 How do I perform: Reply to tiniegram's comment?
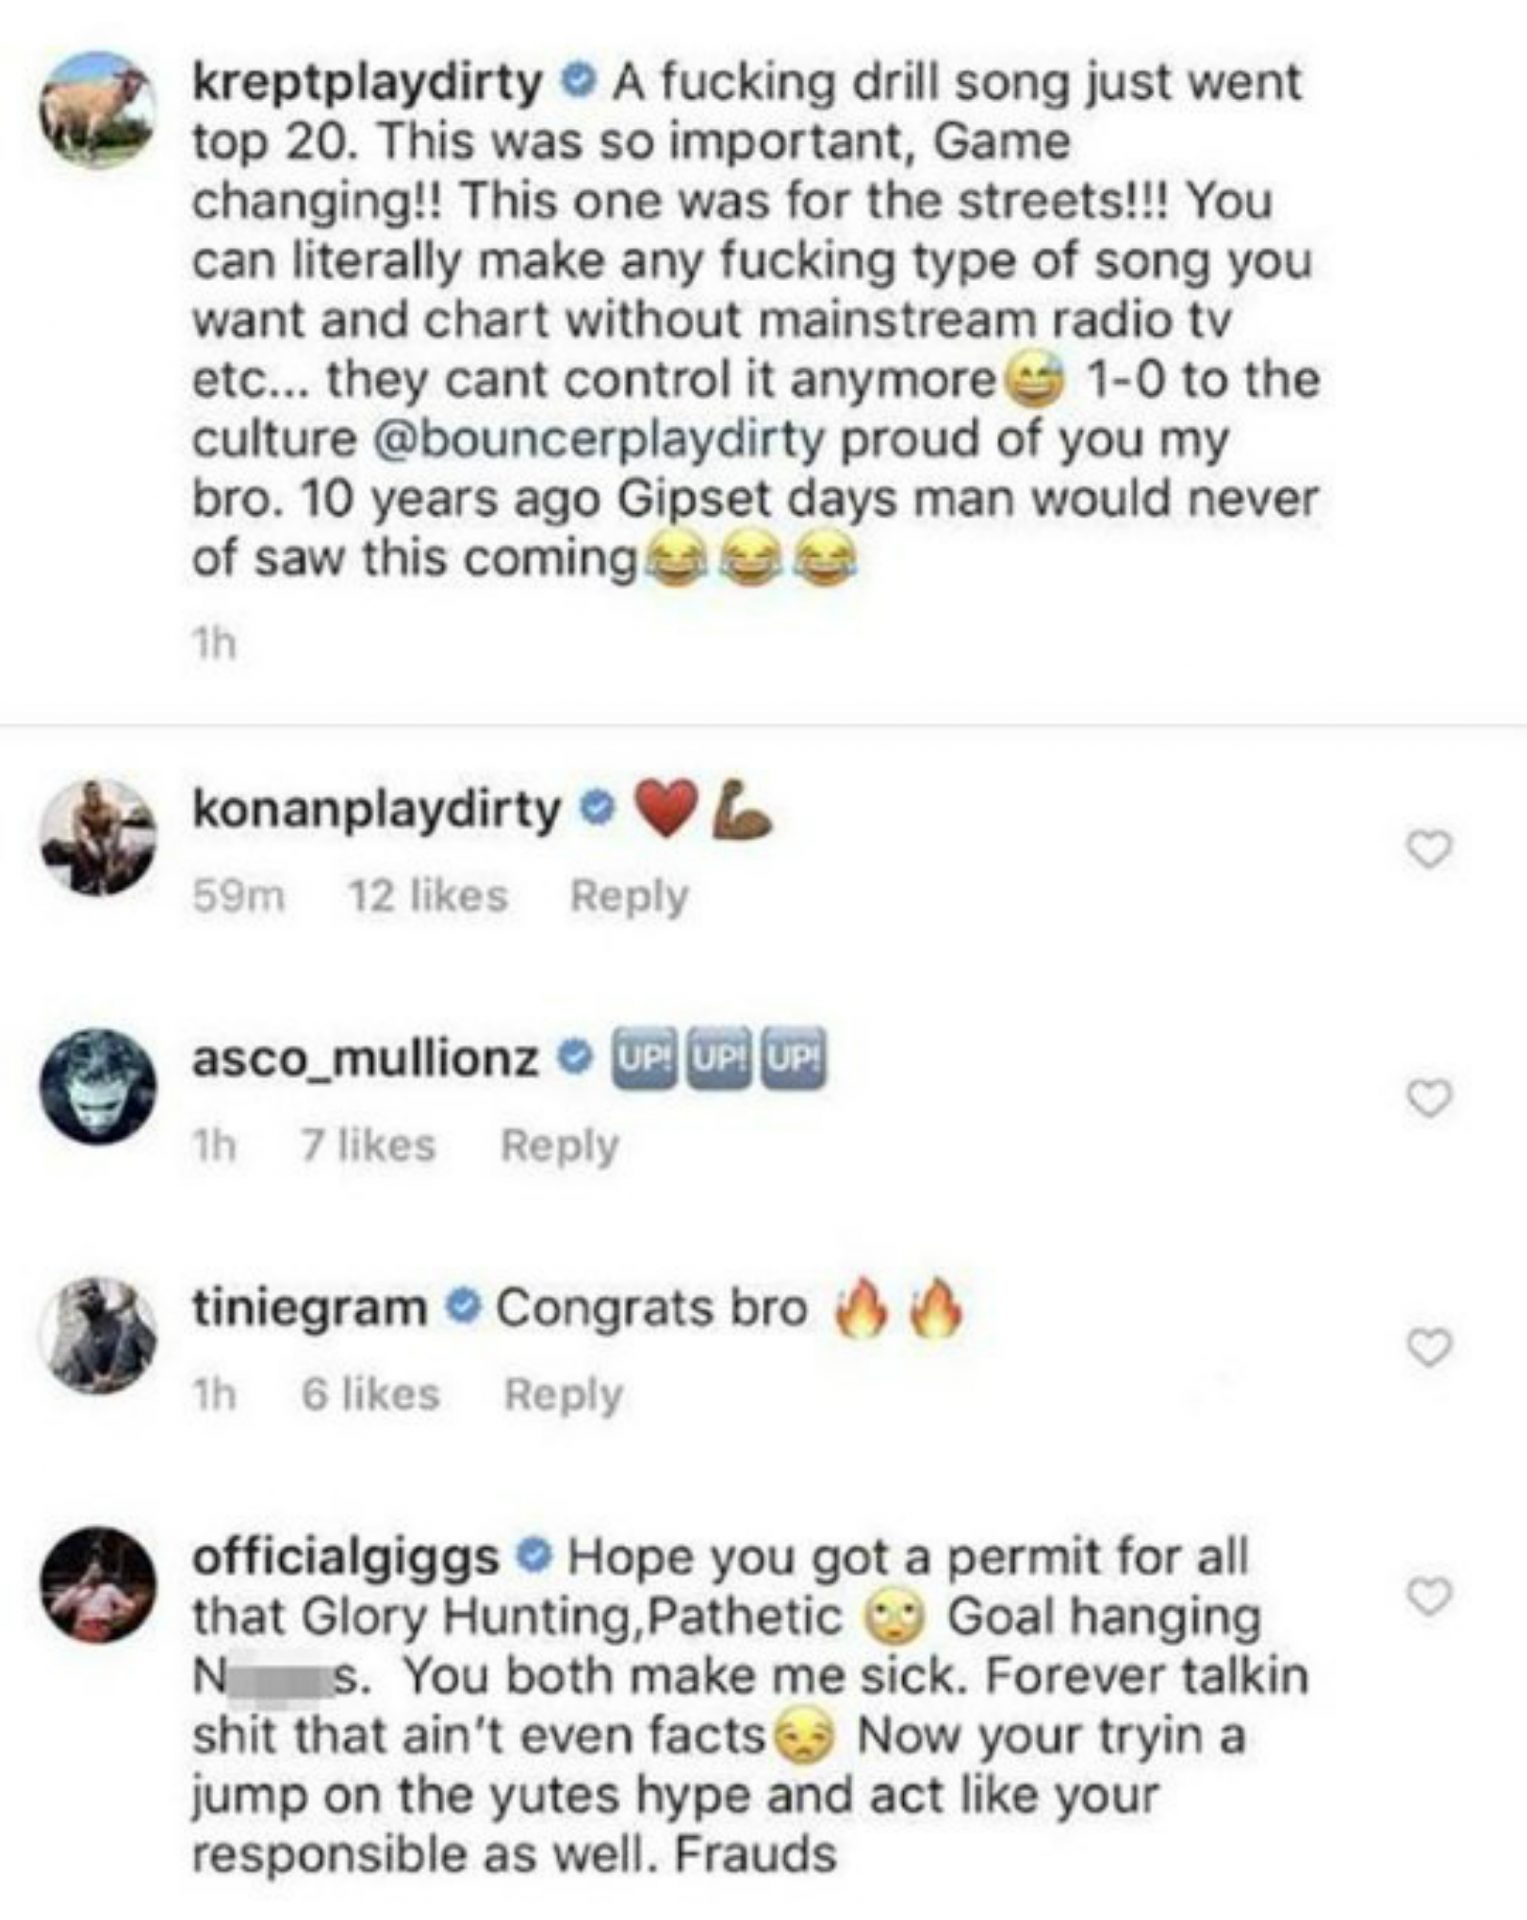pos(563,1395)
